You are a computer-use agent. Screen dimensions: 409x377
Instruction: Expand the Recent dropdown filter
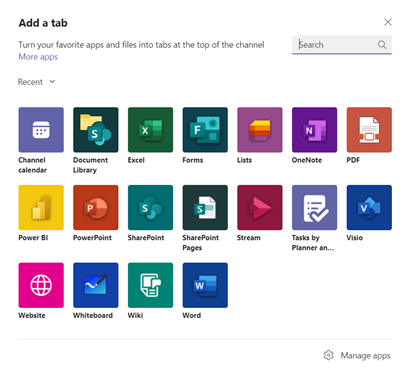(x=36, y=82)
